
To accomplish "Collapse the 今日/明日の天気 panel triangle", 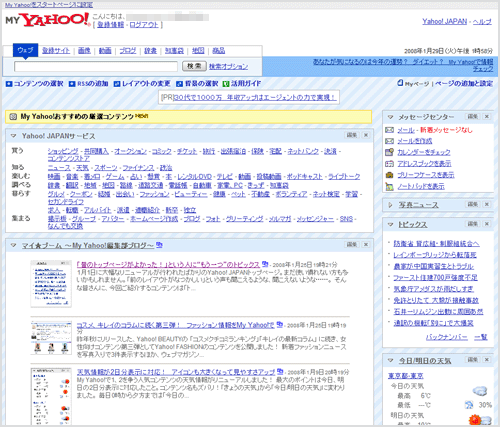I will (390, 360).
